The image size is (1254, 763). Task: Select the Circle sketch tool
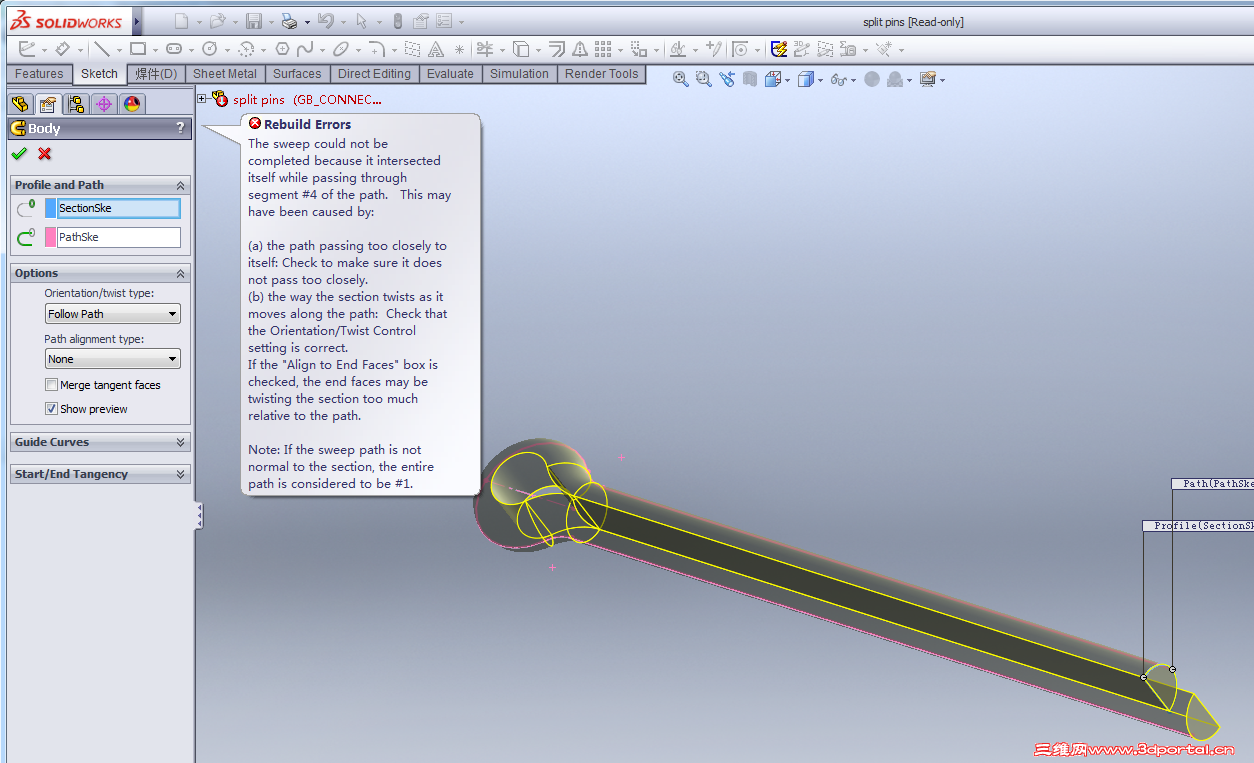pyautogui.click(x=210, y=49)
